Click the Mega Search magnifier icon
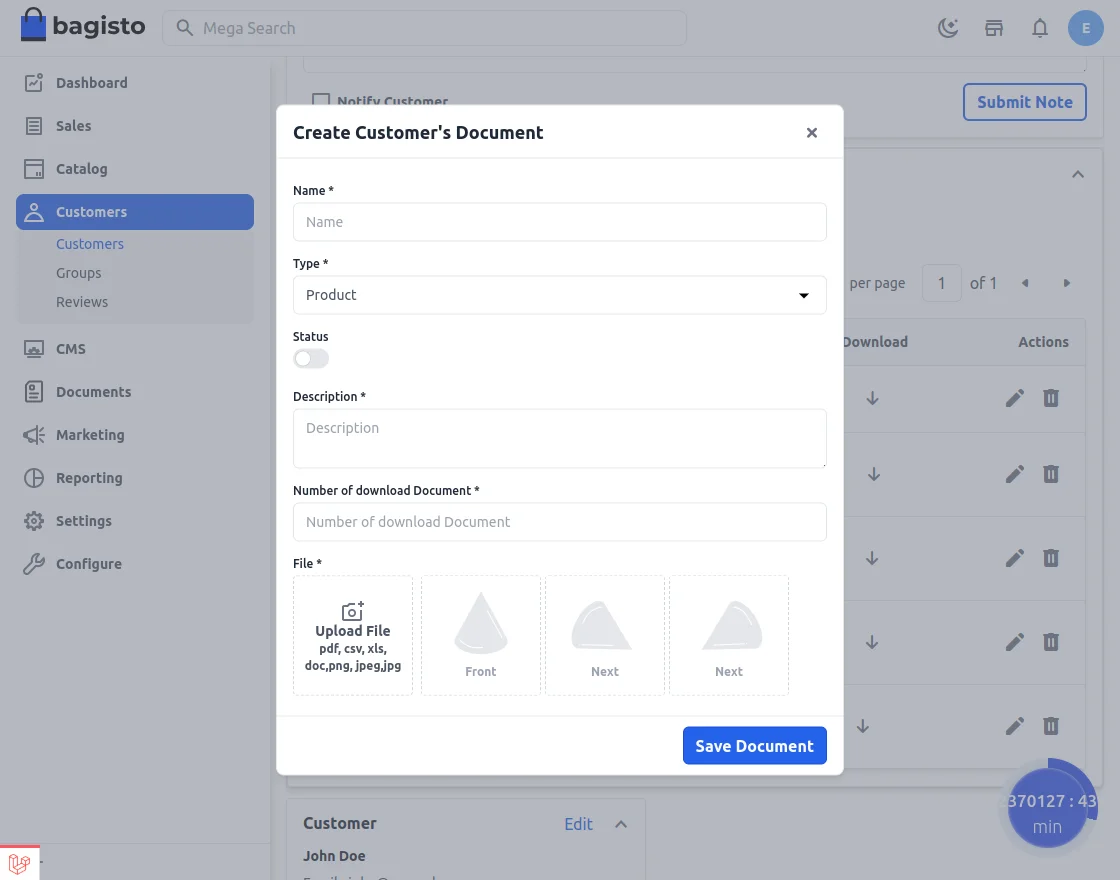Viewport: 1120px width, 880px height. tap(184, 28)
